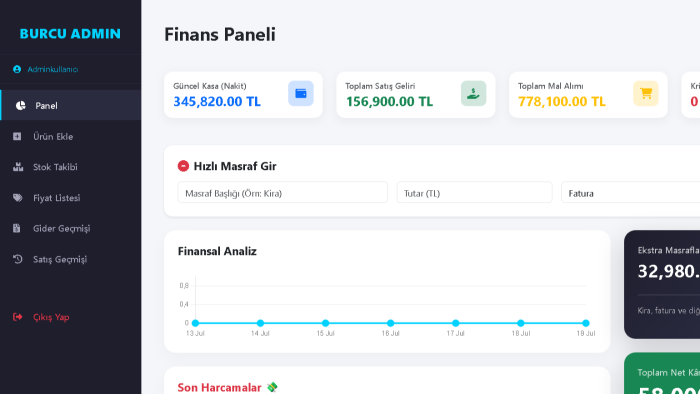Select the 16 Jul chart data point

(391, 323)
